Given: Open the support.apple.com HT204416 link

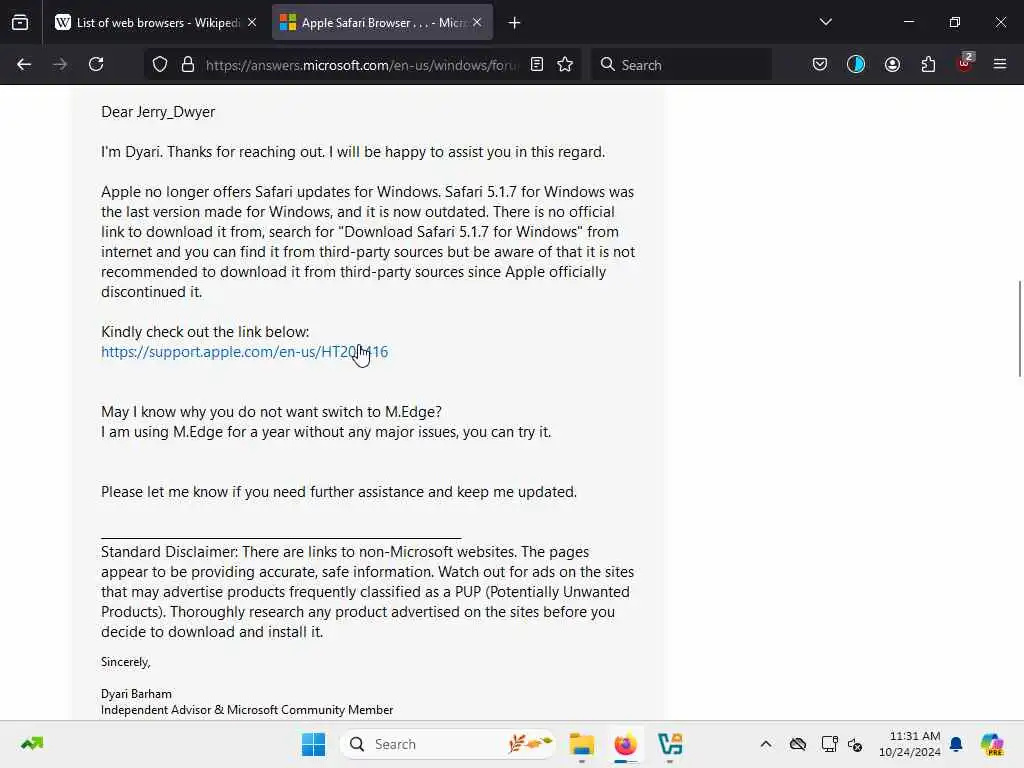Looking at the screenshot, I should pos(244,352).
